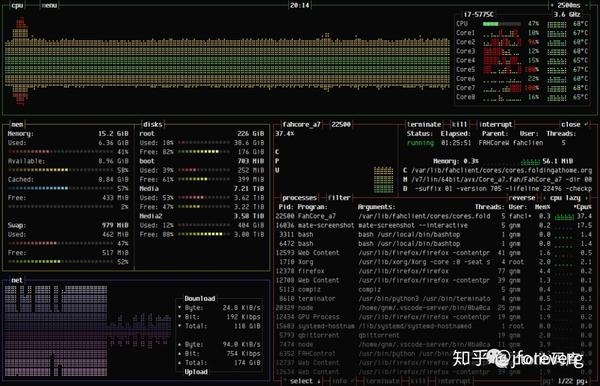Click the up arrow beside select
Screen dimensions: 600x386
285,381
